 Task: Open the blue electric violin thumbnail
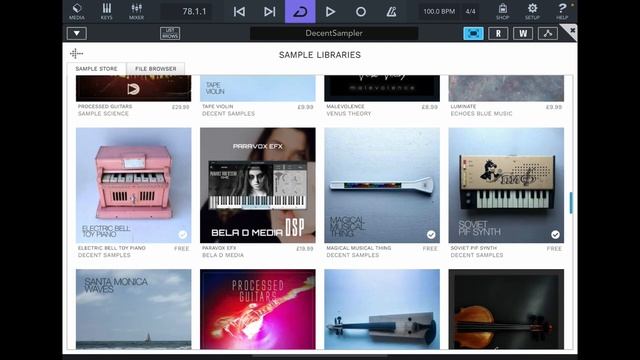coord(382,309)
